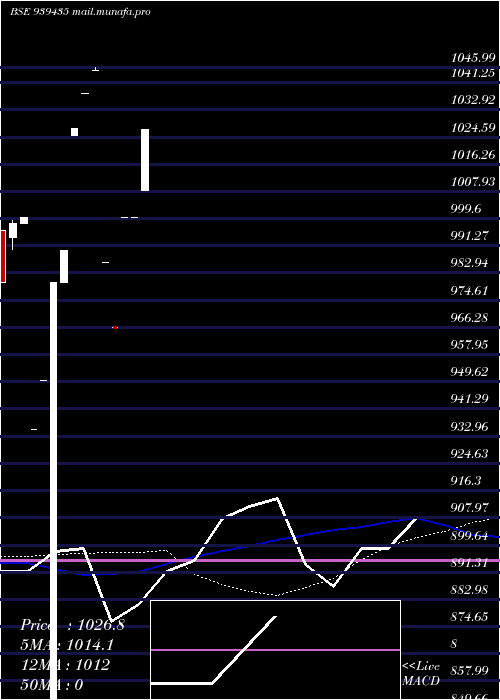Select the 949.62 axis value
The image size is (500, 700).
click(469, 372)
